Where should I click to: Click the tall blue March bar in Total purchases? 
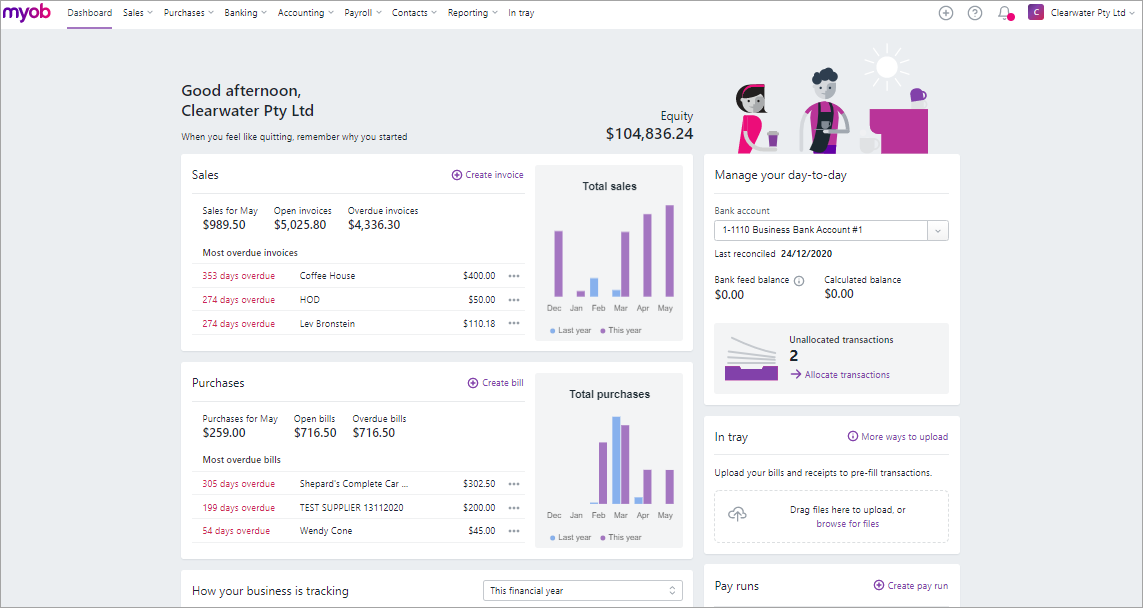click(616, 461)
